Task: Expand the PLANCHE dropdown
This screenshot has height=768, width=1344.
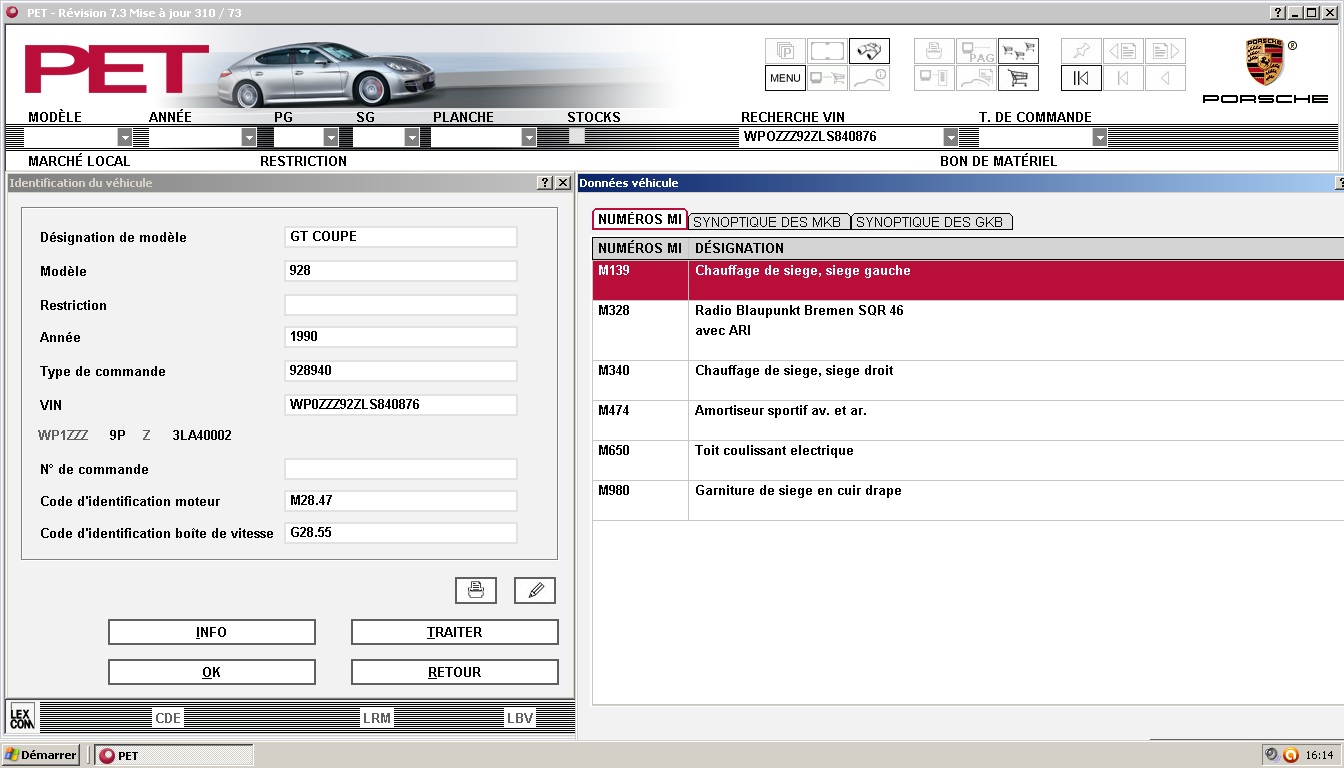Action: point(529,137)
